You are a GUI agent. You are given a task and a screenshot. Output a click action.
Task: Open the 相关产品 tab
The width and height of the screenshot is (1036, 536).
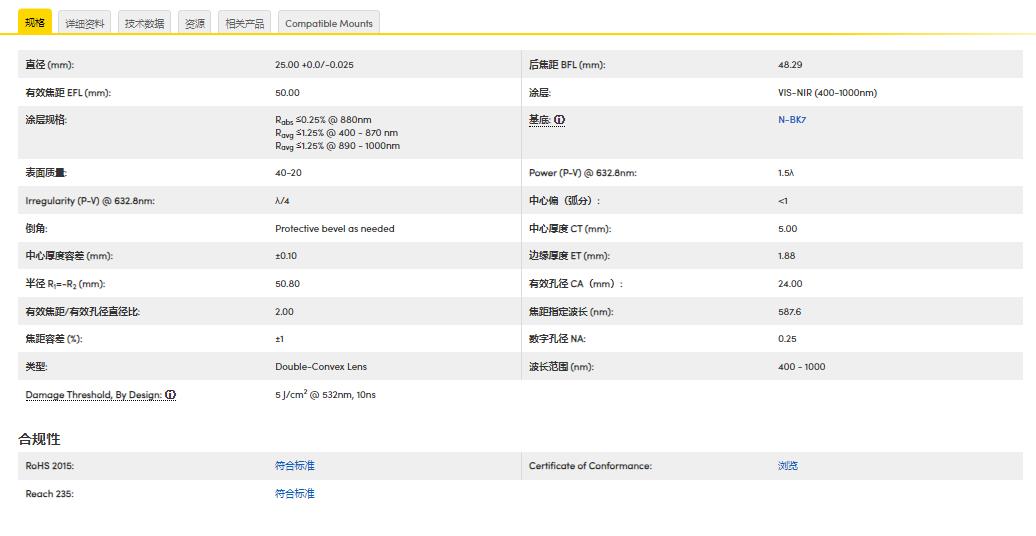245,23
